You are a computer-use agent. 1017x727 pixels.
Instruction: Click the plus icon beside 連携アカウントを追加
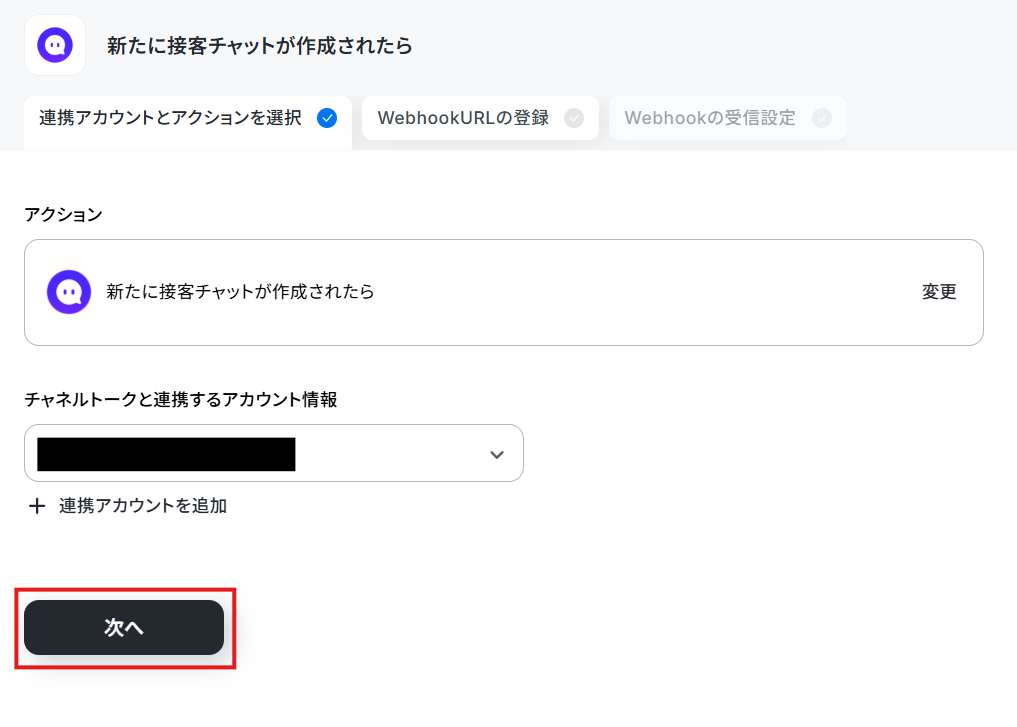[37, 506]
